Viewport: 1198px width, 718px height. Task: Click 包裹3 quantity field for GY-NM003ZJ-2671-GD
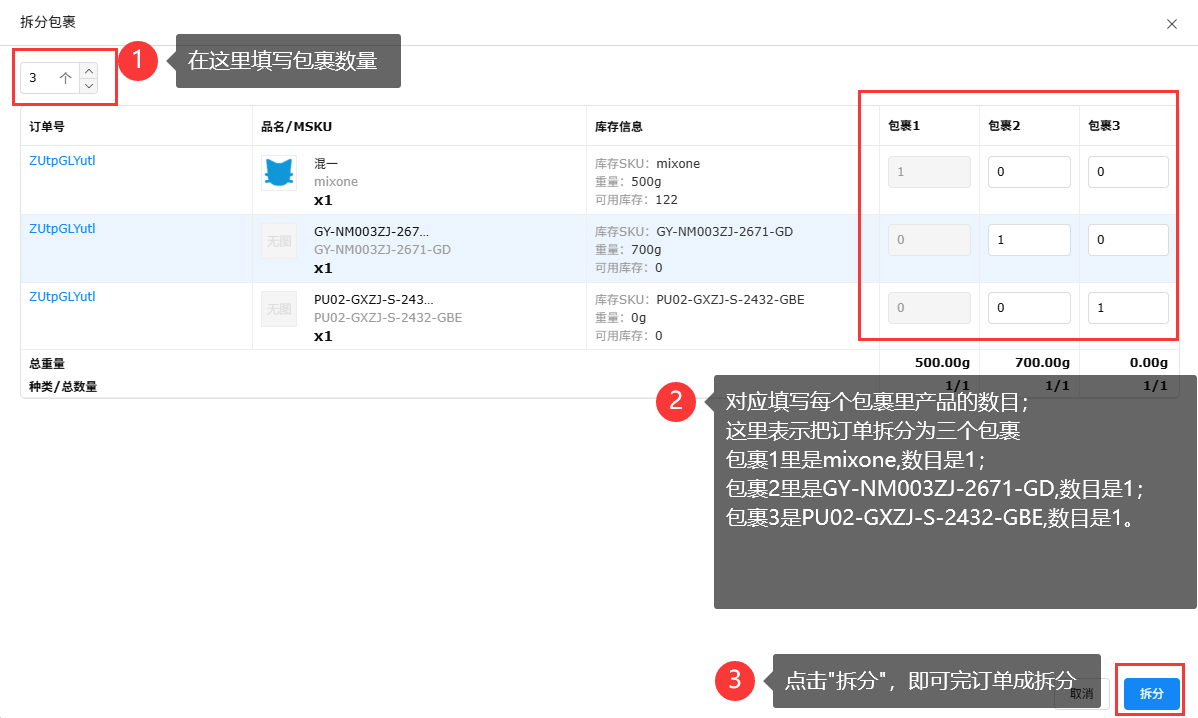click(1128, 240)
